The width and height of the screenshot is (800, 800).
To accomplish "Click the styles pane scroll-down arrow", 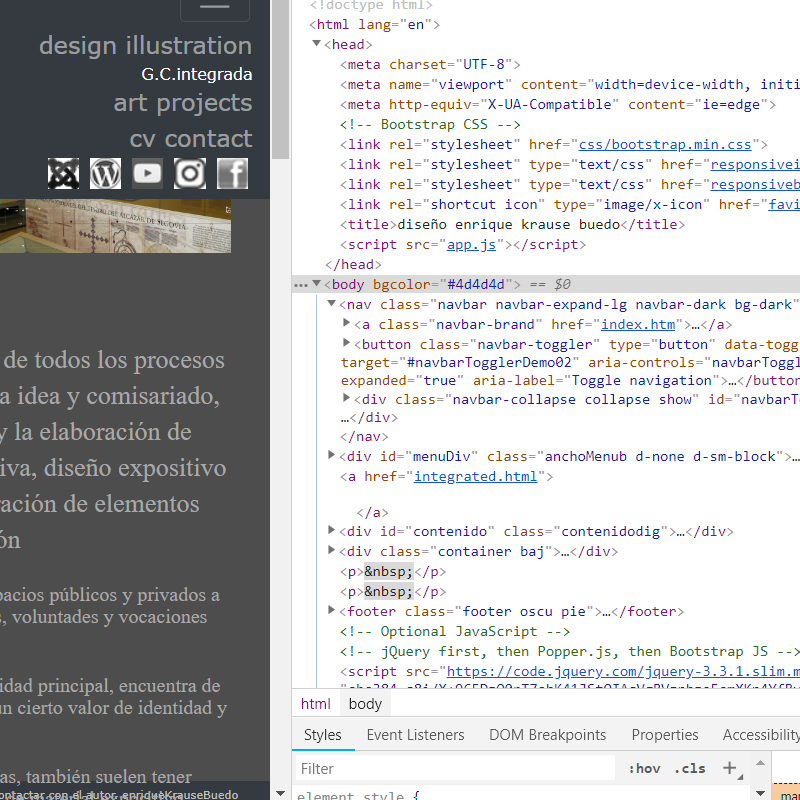I will pos(760,793).
